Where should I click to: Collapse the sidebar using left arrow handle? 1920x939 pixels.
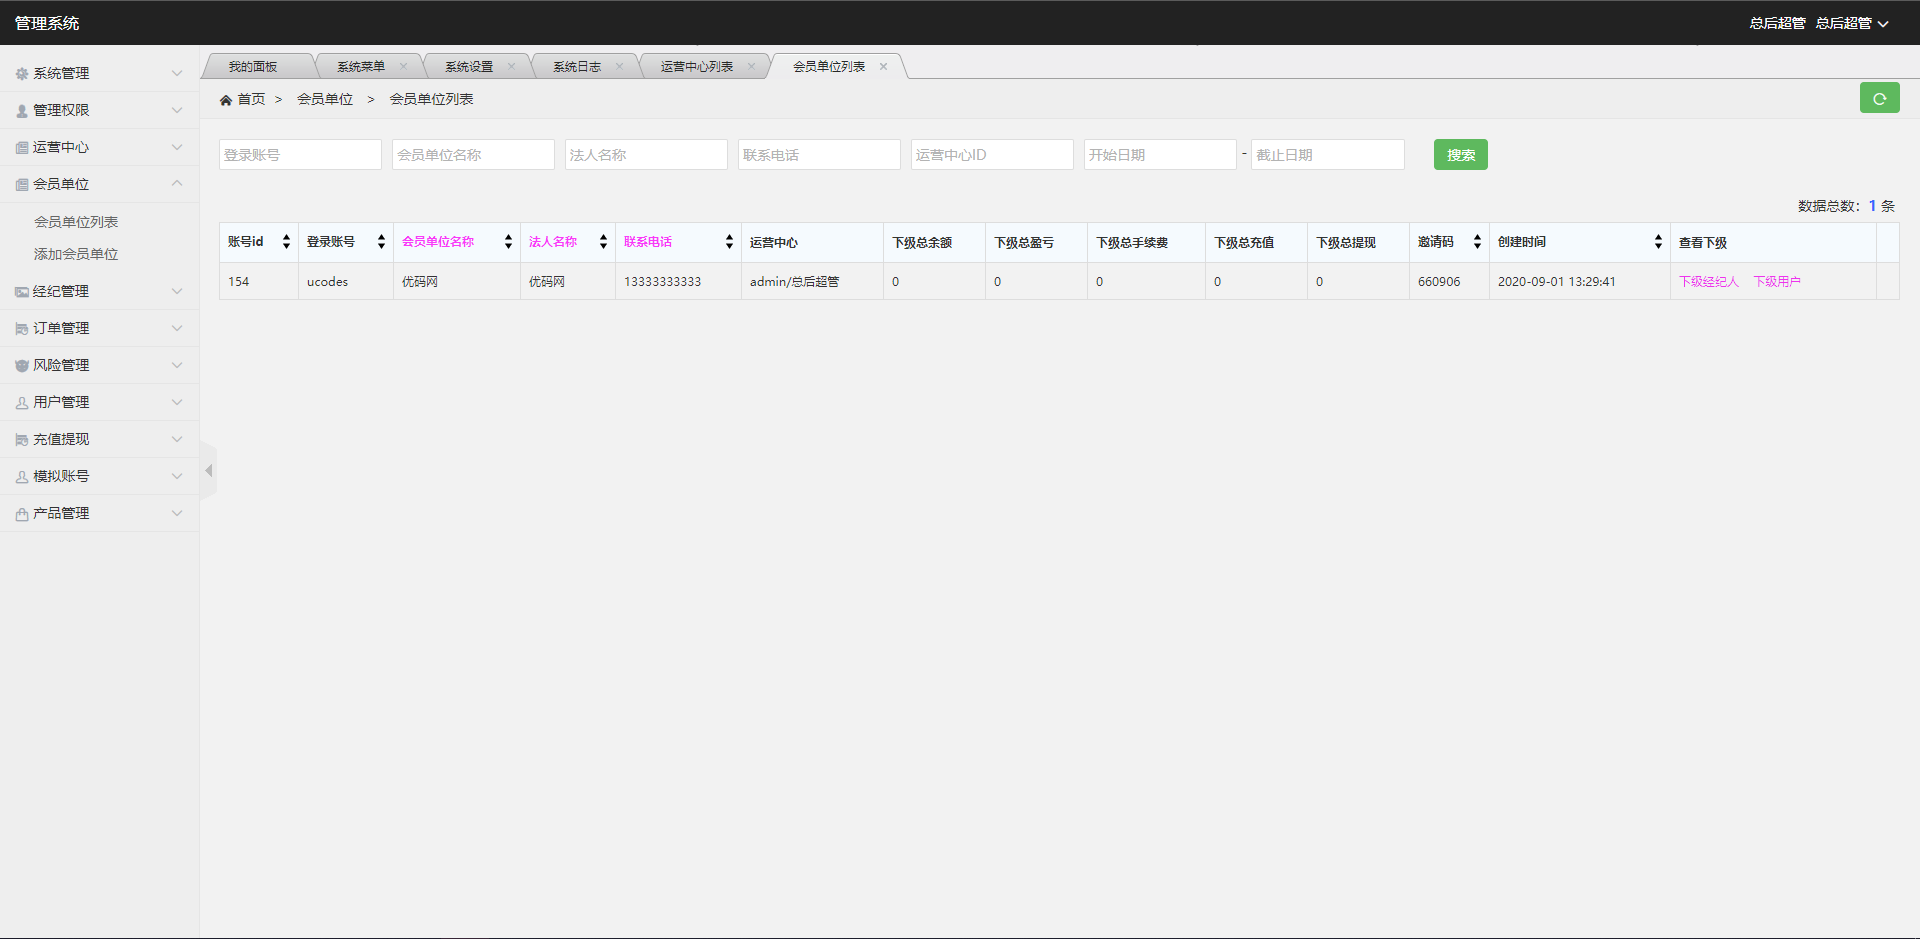click(208, 470)
